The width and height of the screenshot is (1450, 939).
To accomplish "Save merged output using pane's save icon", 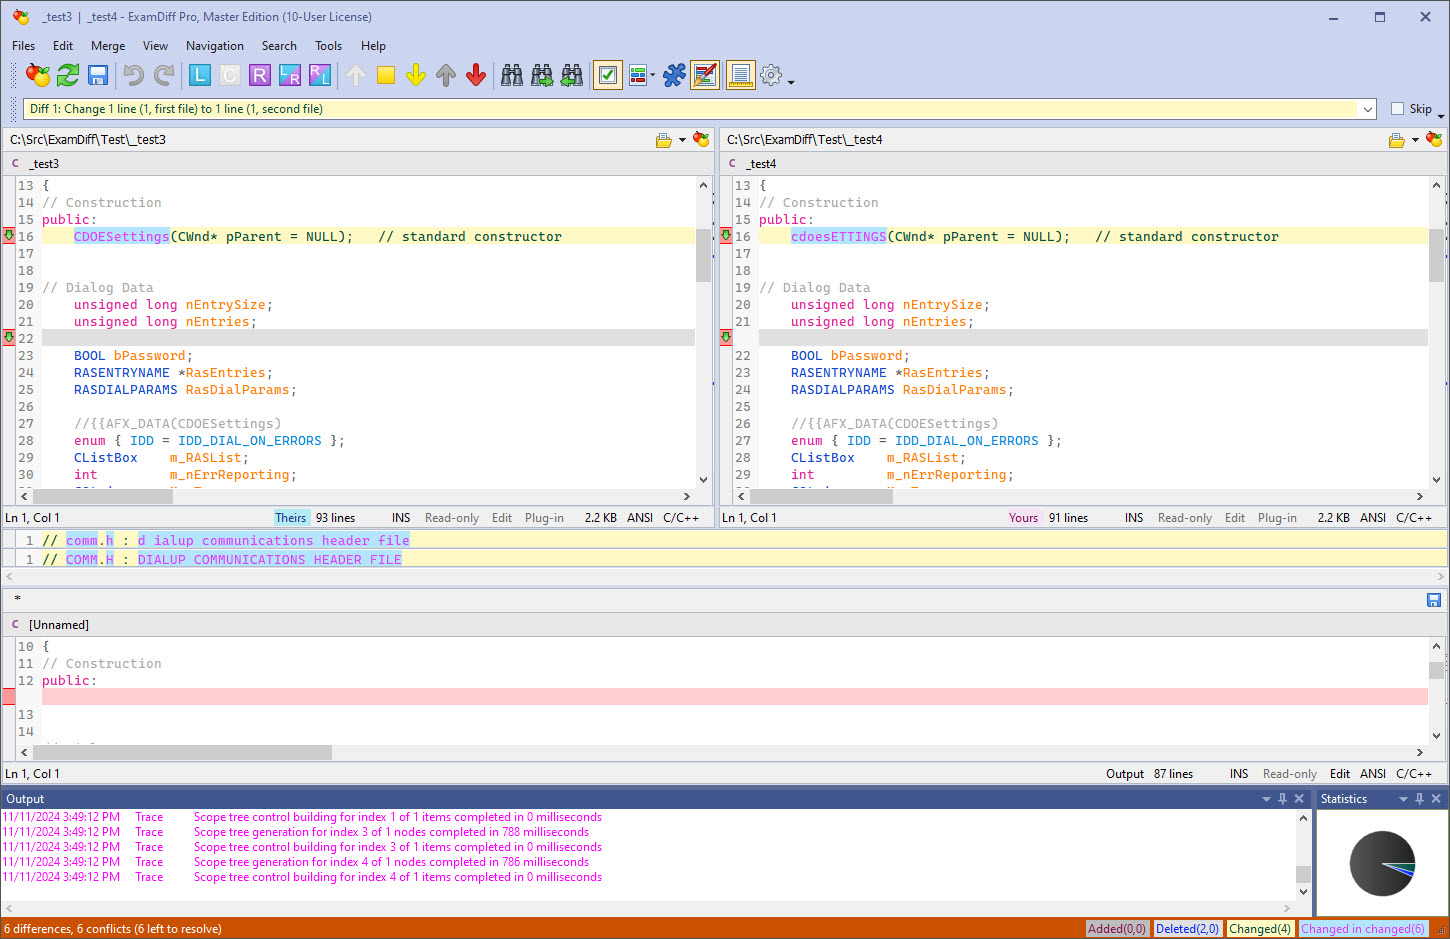I will coord(1433,600).
